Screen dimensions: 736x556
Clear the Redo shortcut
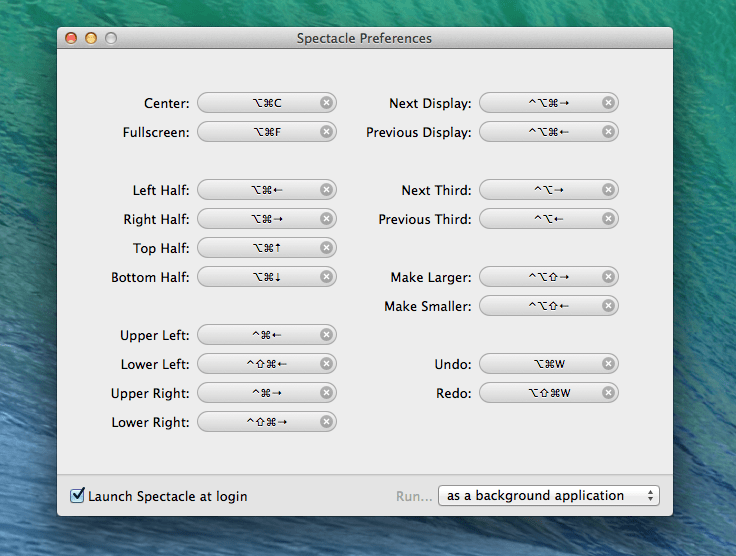click(608, 393)
